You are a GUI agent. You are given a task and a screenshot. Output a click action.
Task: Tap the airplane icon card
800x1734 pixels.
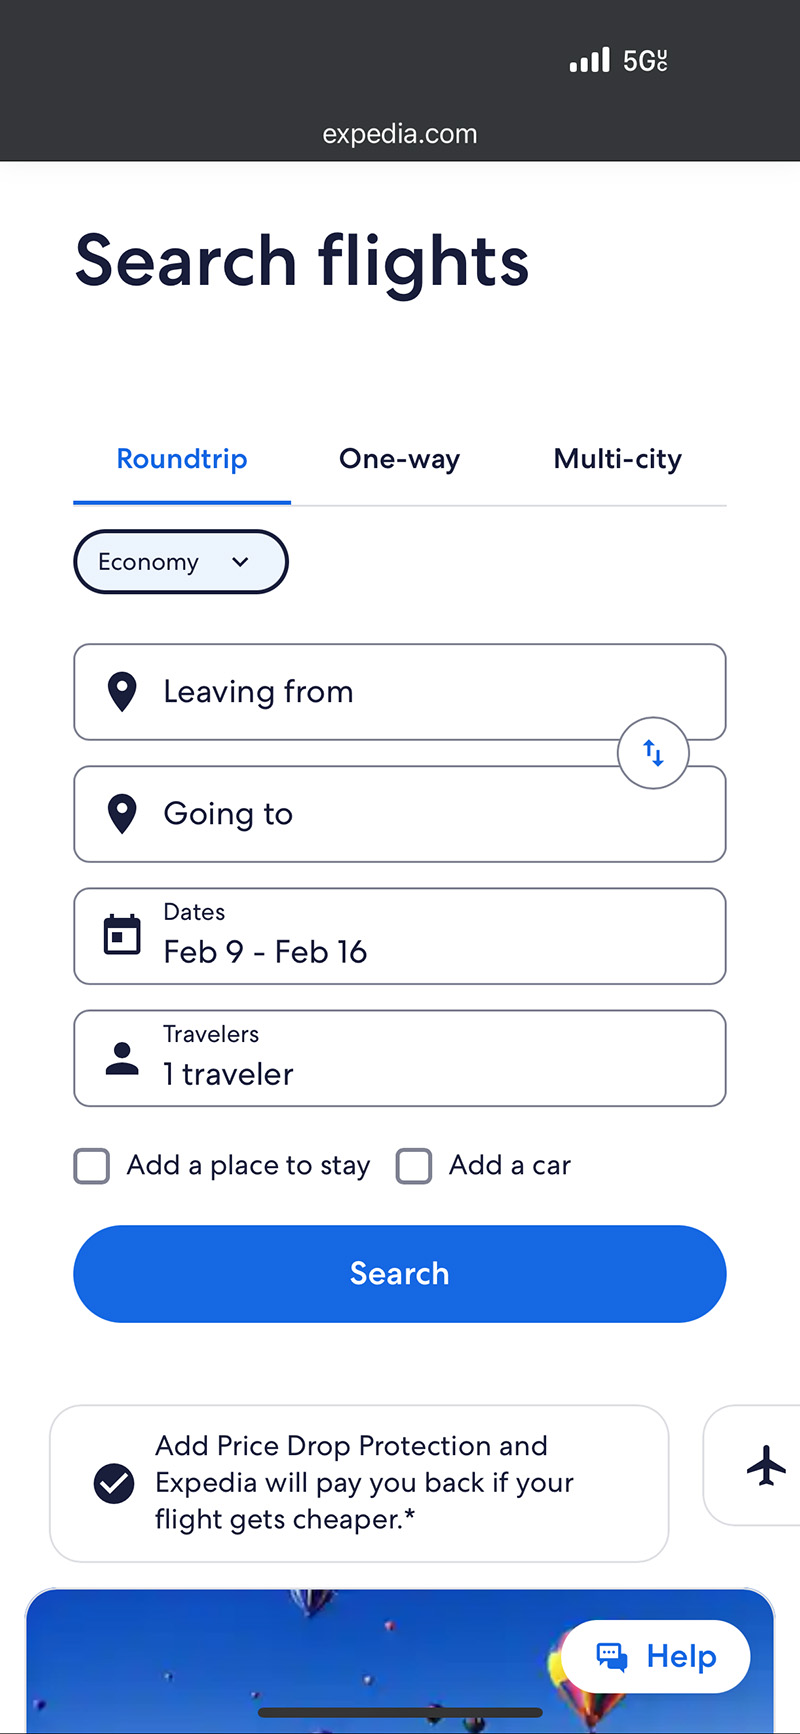[766, 1466]
